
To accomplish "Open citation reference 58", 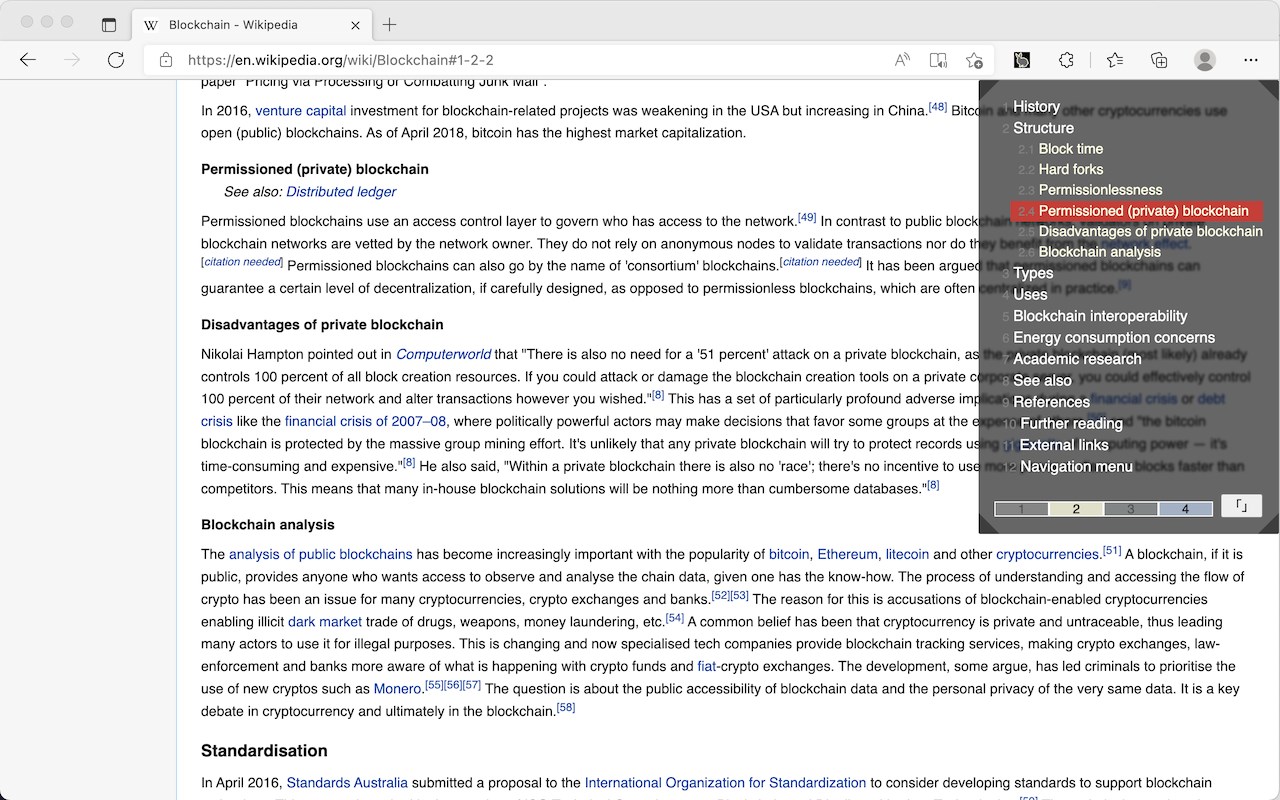I will (x=566, y=707).
